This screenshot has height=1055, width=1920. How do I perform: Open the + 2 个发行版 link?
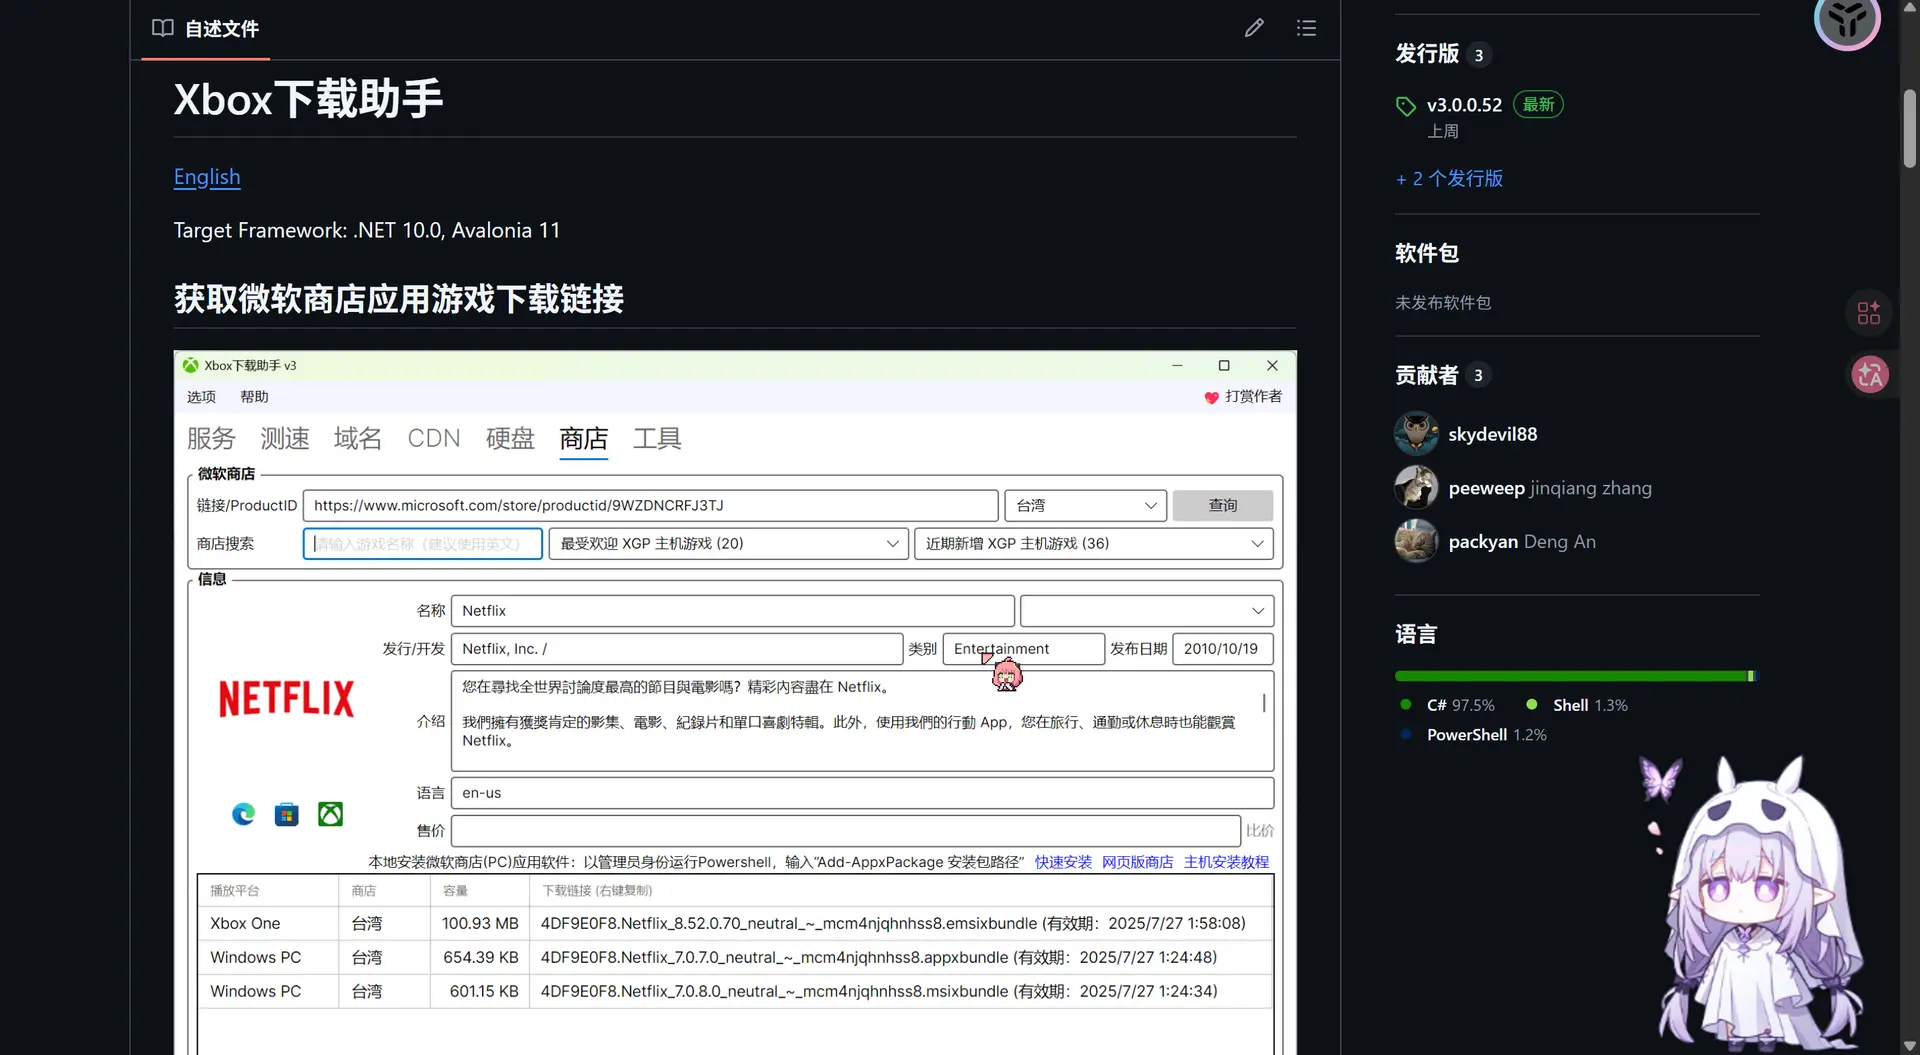(x=1449, y=179)
